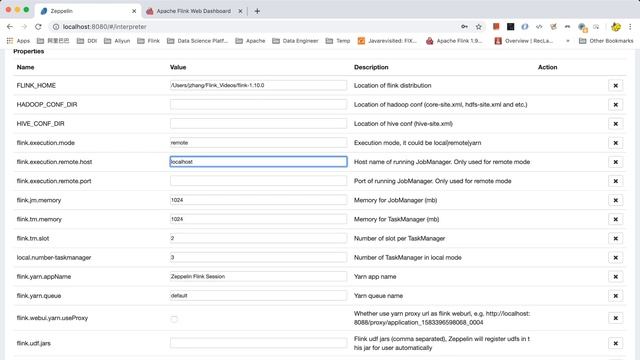Open the Flink bookmarks folder

coord(149,41)
